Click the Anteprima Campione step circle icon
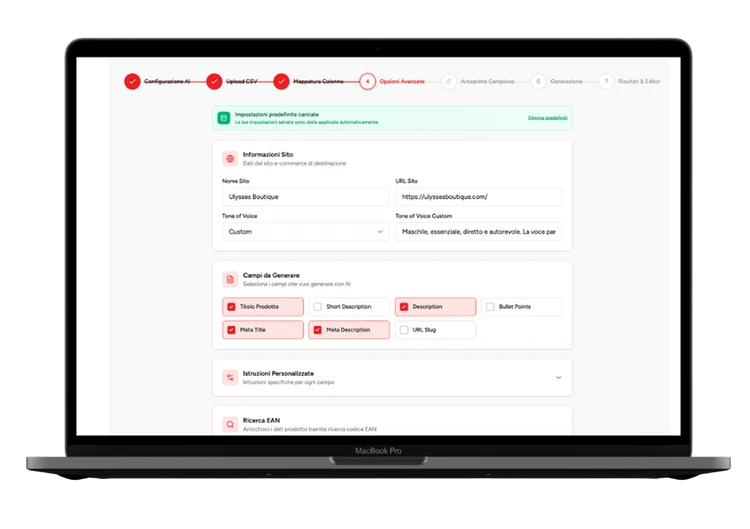Image resolution: width=750 pixels, height=529 pixels. coord(448,81)
